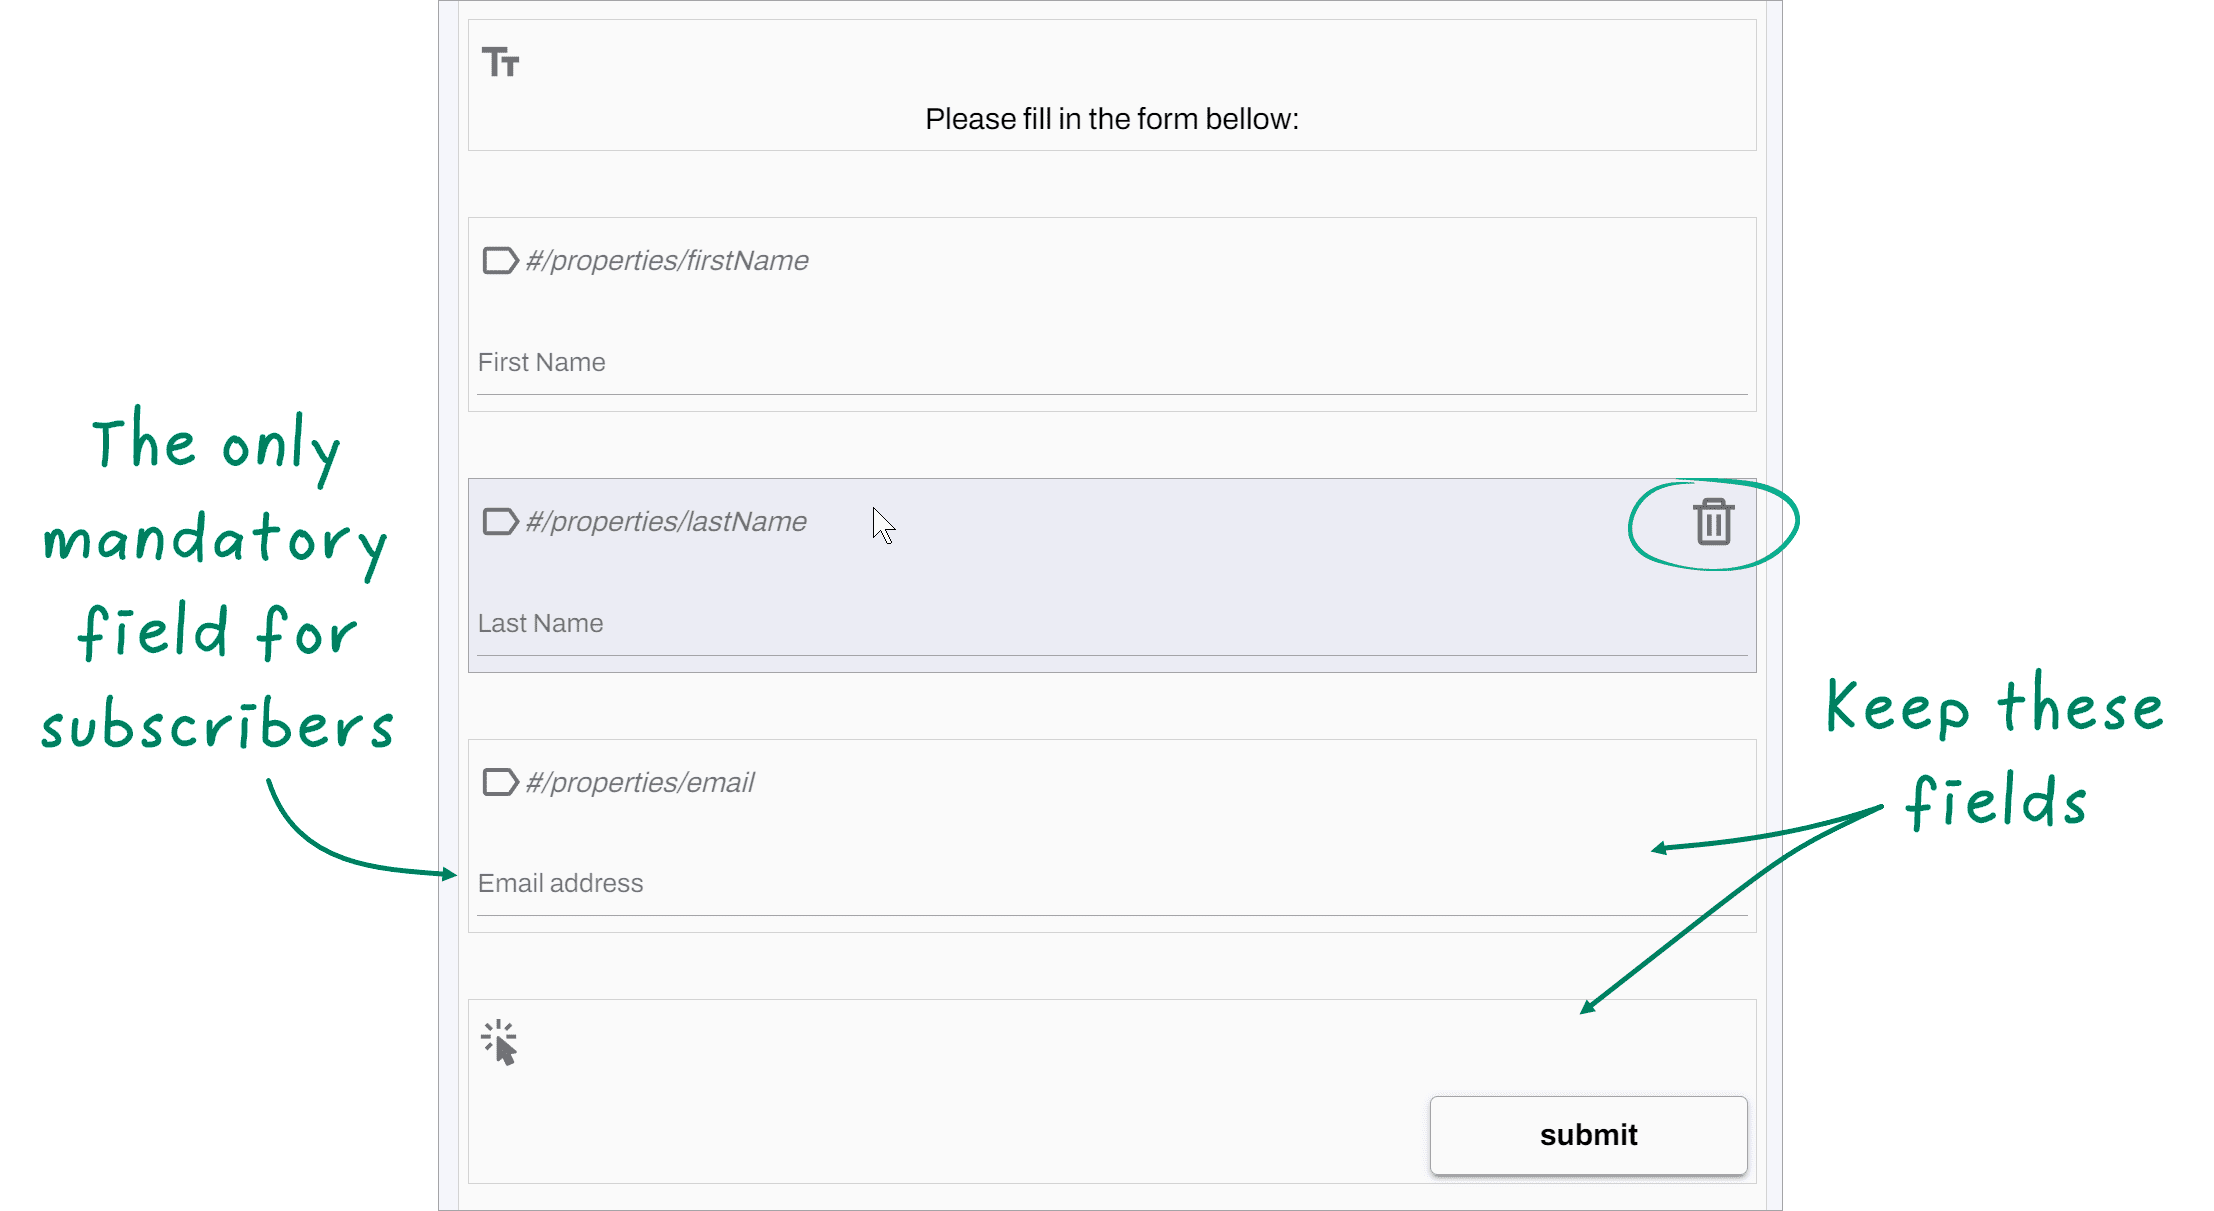Select the text block containing the form heading

click(x=1110, y=85)
